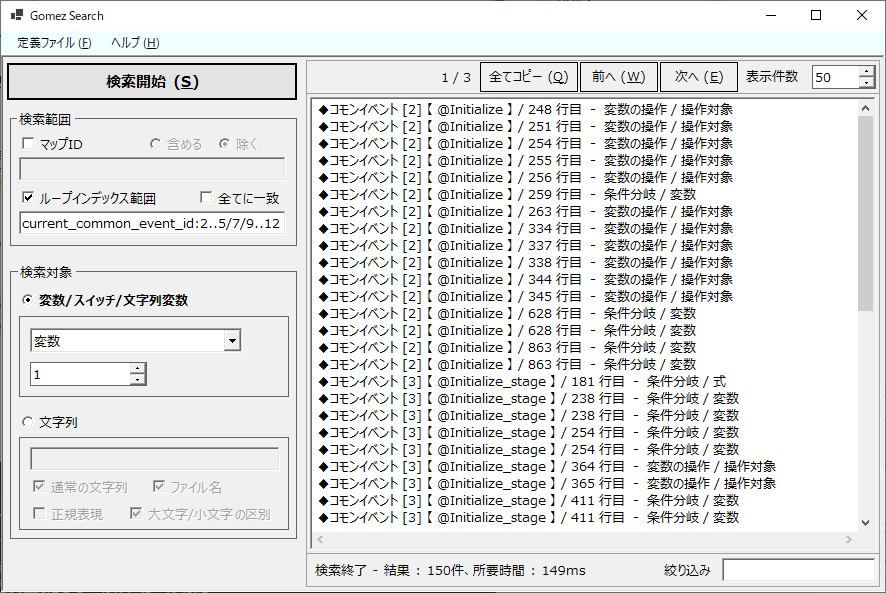Open the 変数 type dropdown

pos(232,340)
